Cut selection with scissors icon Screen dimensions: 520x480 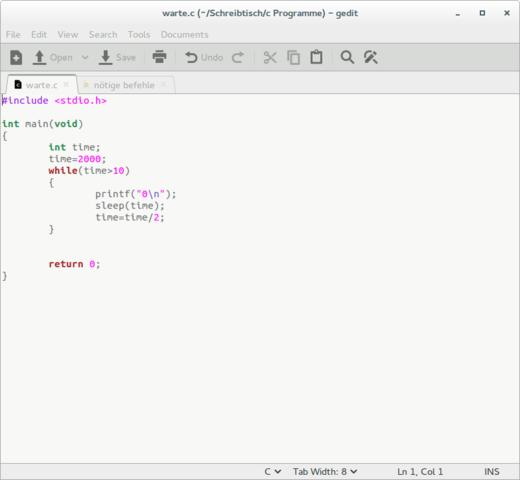(x=270, y=57)
